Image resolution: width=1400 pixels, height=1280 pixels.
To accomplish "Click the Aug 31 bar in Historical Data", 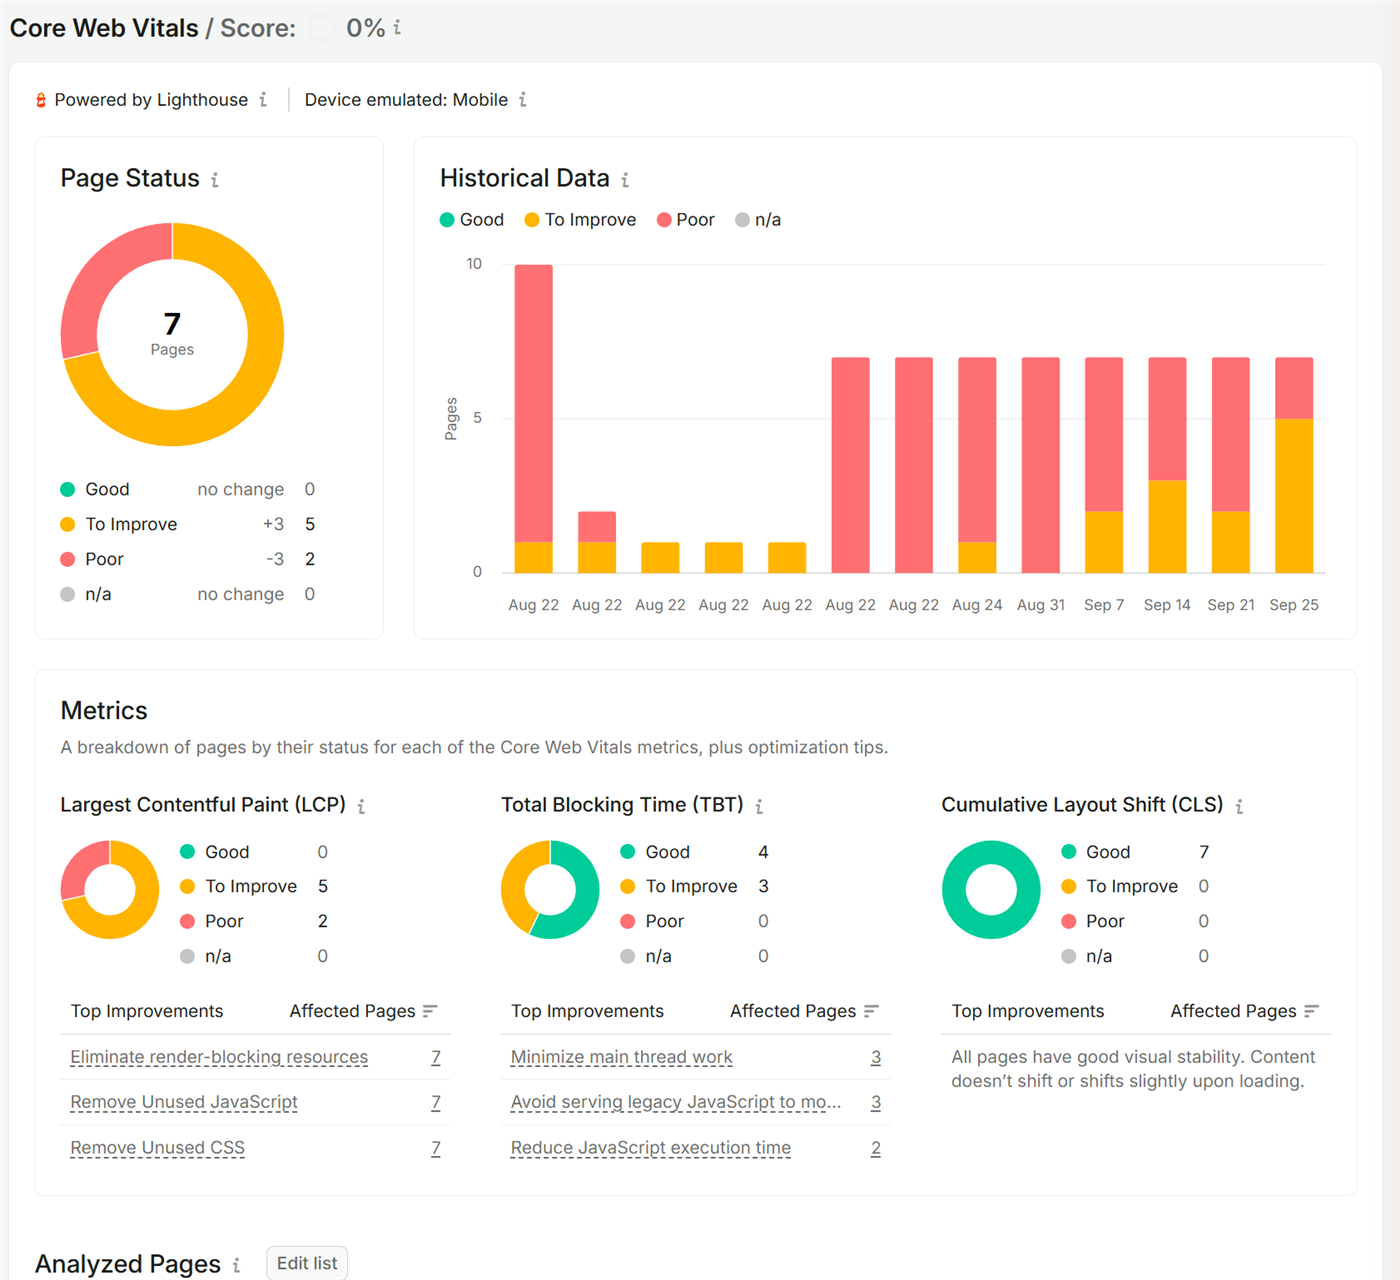I will pyautogui.click(x=1040, y=465).
